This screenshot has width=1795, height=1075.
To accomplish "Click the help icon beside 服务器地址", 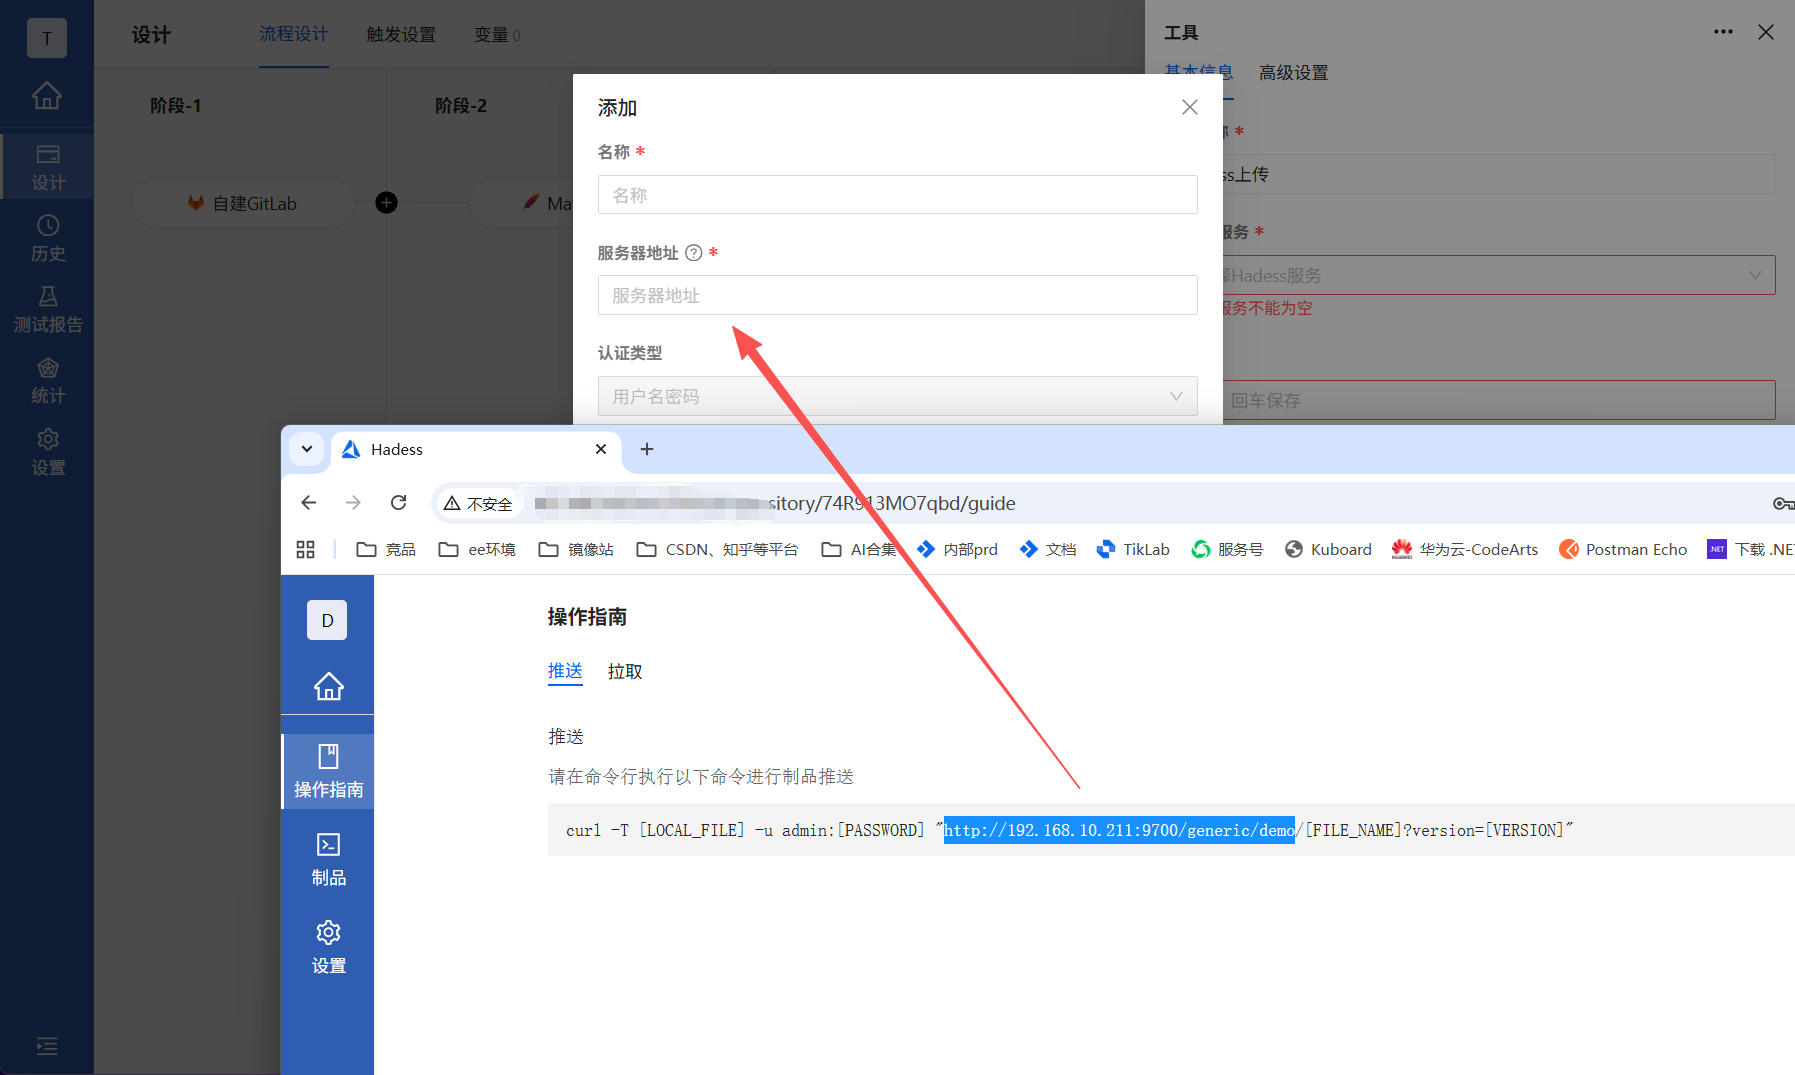I will click(694, 253).
